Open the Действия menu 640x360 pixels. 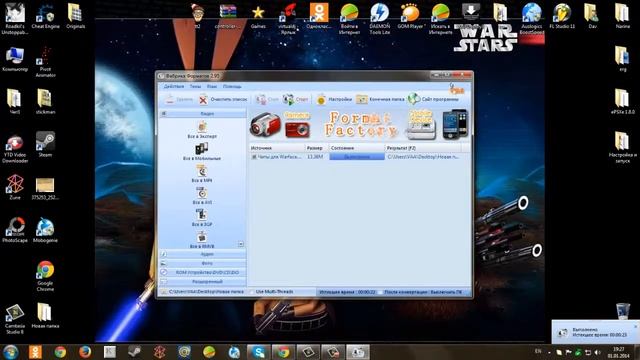(x=174, y=87)
